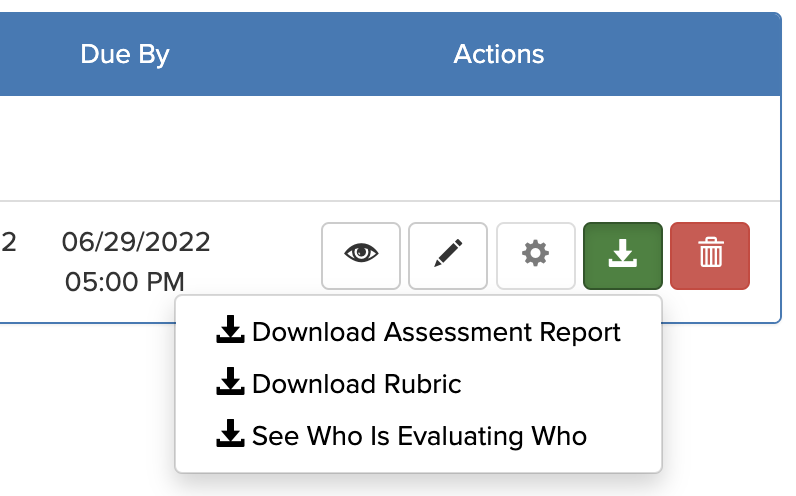796x496 pixels.
Task: Open settings with the gear icon button
Action: [536, 256]
